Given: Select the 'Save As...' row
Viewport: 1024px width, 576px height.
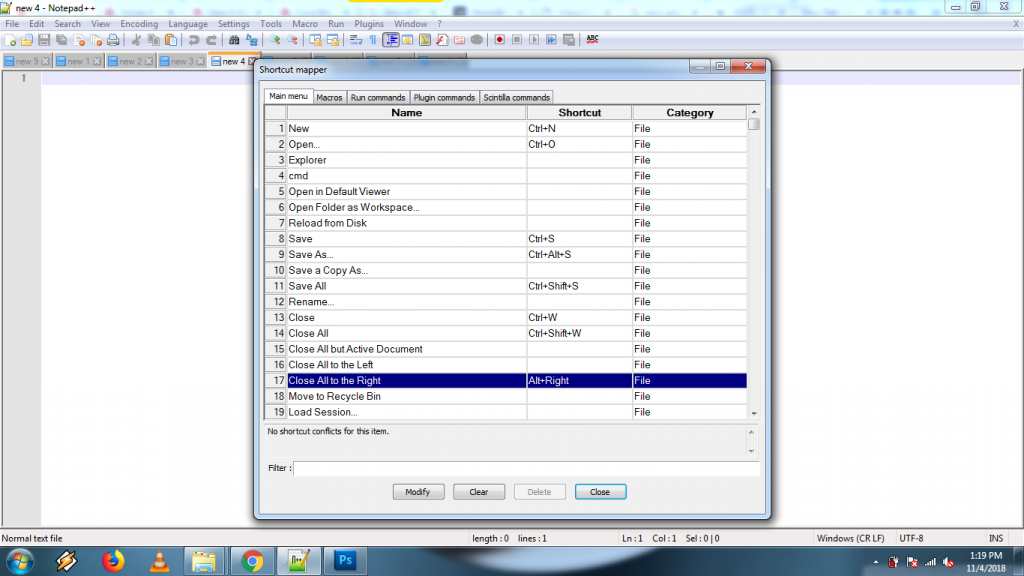Looking at the screenshot, I should coord(505,255).
